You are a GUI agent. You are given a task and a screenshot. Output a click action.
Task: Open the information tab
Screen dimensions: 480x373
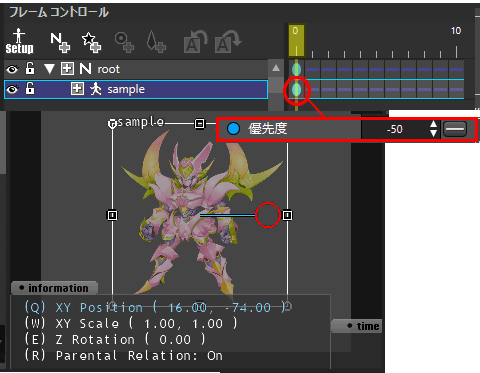[54, 288]
